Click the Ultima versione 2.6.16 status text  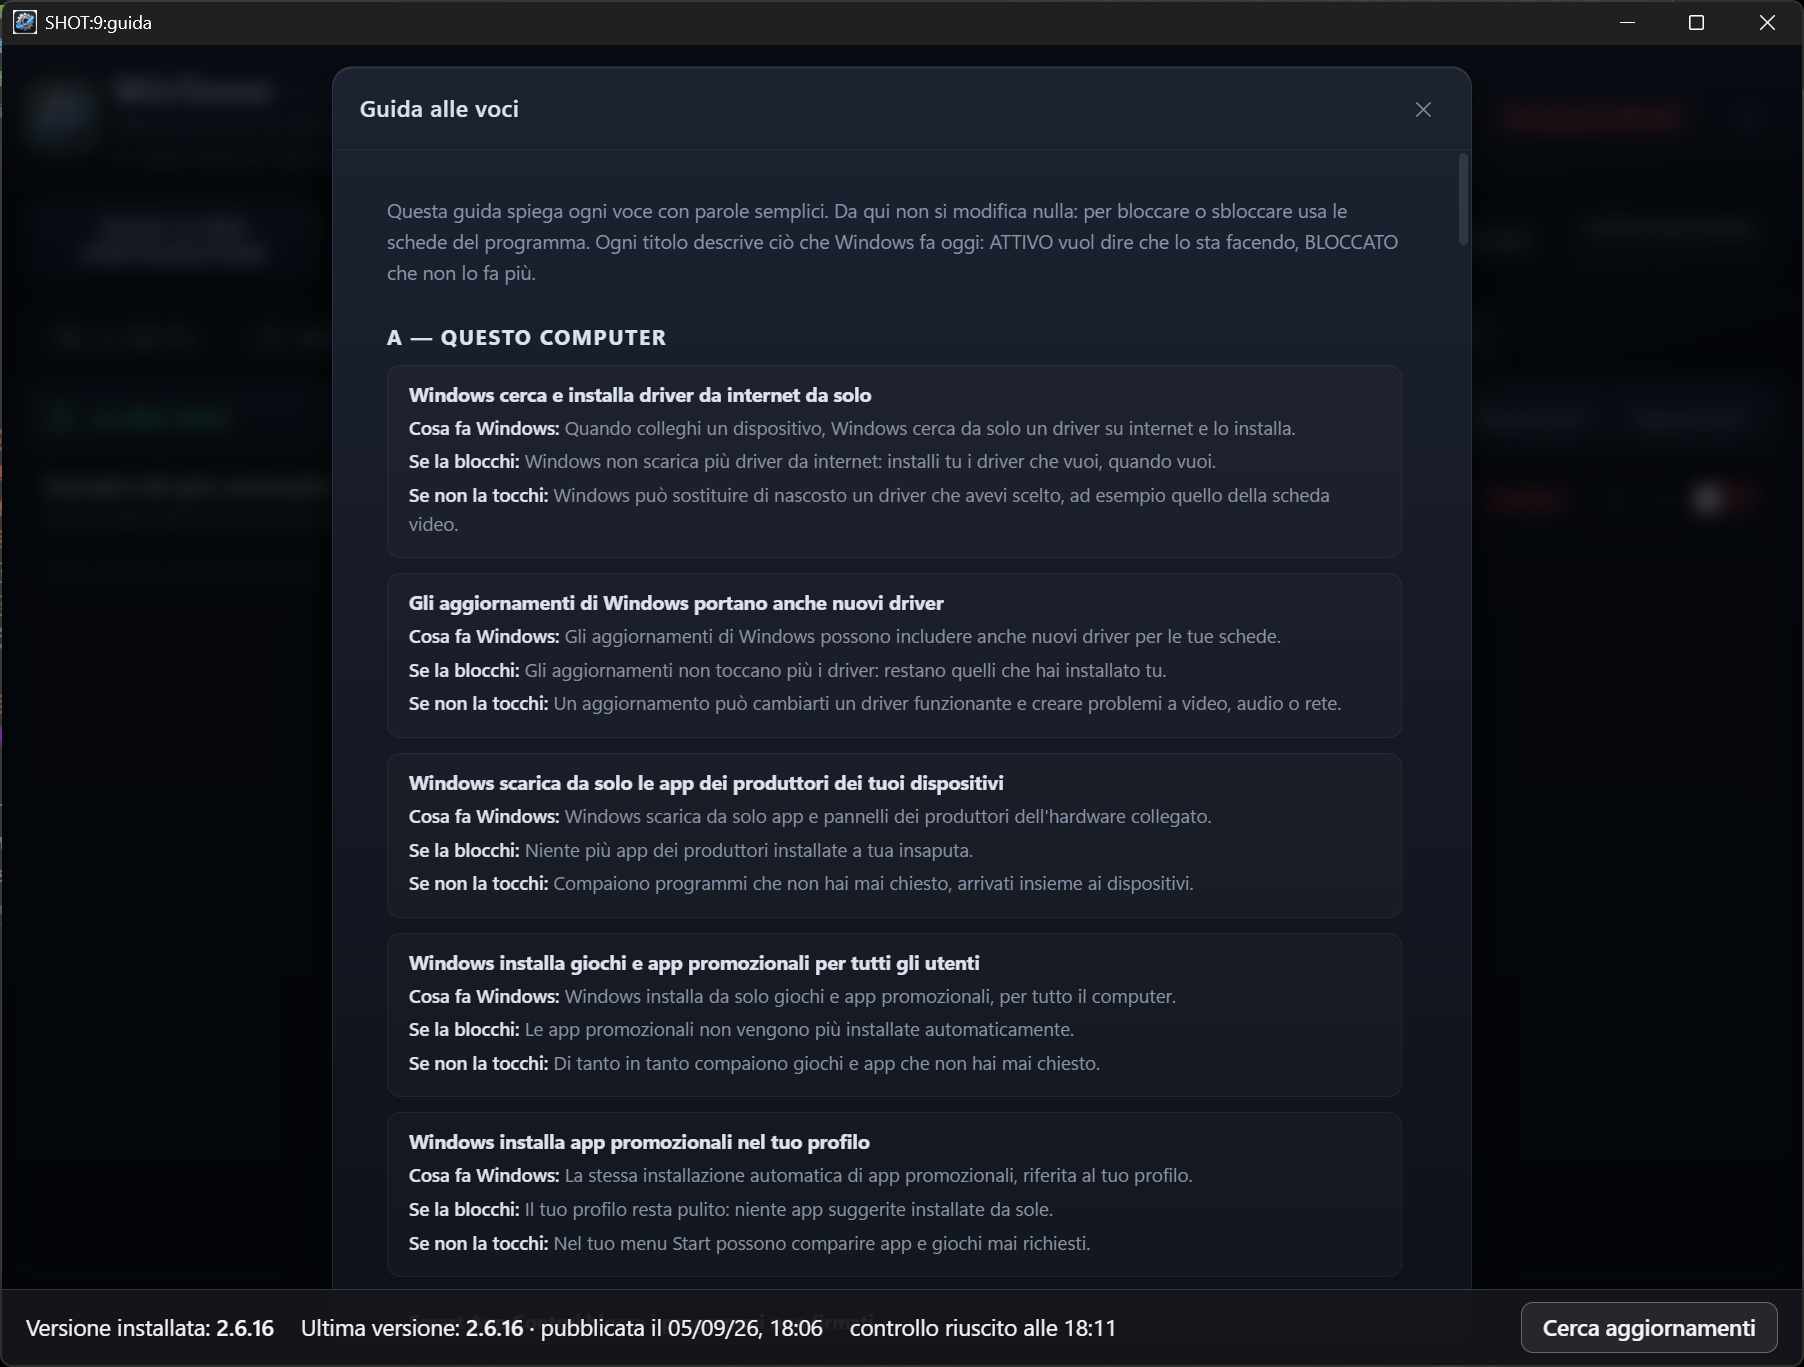point(562,1328)
